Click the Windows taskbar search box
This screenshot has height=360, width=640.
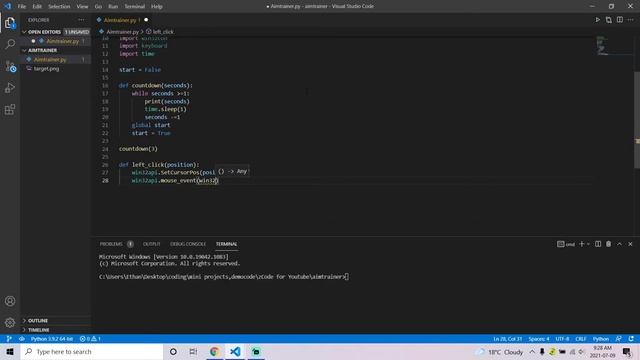[x=92, y=351]
